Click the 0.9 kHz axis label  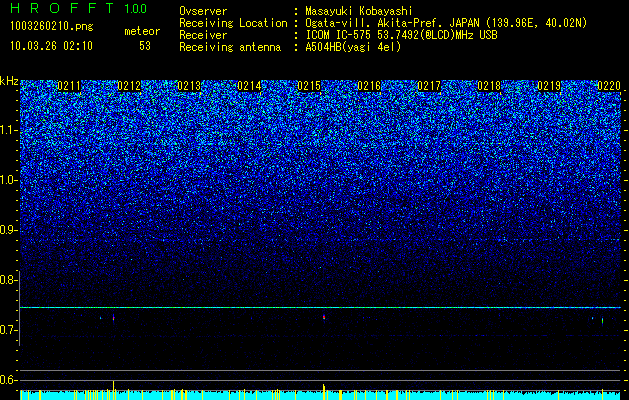click(9, 230)
